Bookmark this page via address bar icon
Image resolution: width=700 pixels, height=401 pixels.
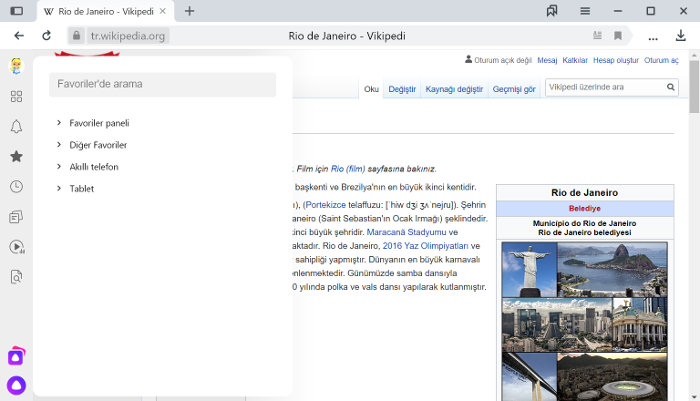[x=618, y=36]
